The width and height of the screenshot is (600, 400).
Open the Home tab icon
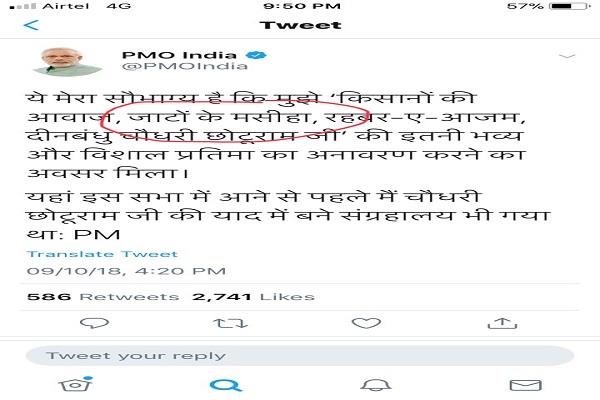[76, 384]
